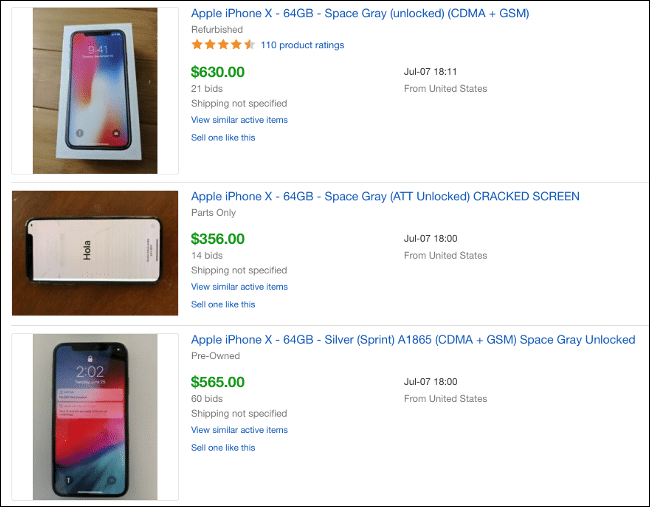Click the pre-owned iPhone showing 2:02 thumbnail

pyautogui.click(x=95, y=417)
